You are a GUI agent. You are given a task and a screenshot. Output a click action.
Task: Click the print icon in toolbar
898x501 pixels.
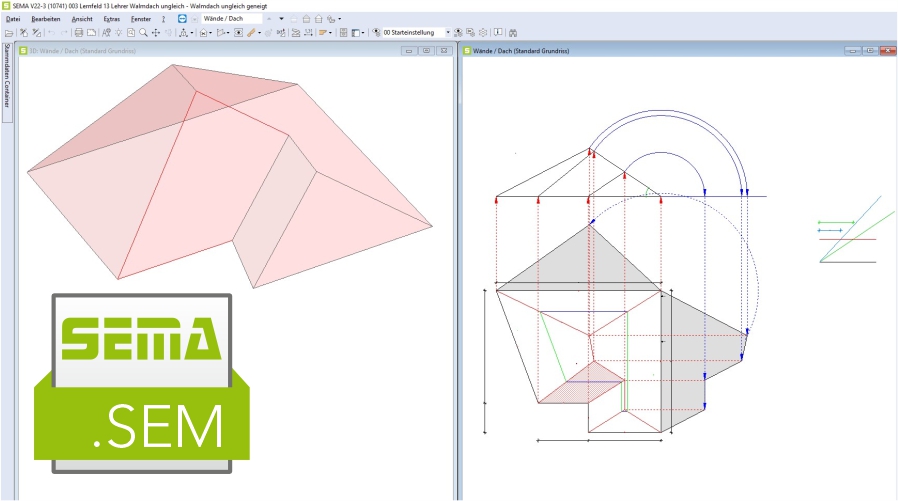click(78, 33)
